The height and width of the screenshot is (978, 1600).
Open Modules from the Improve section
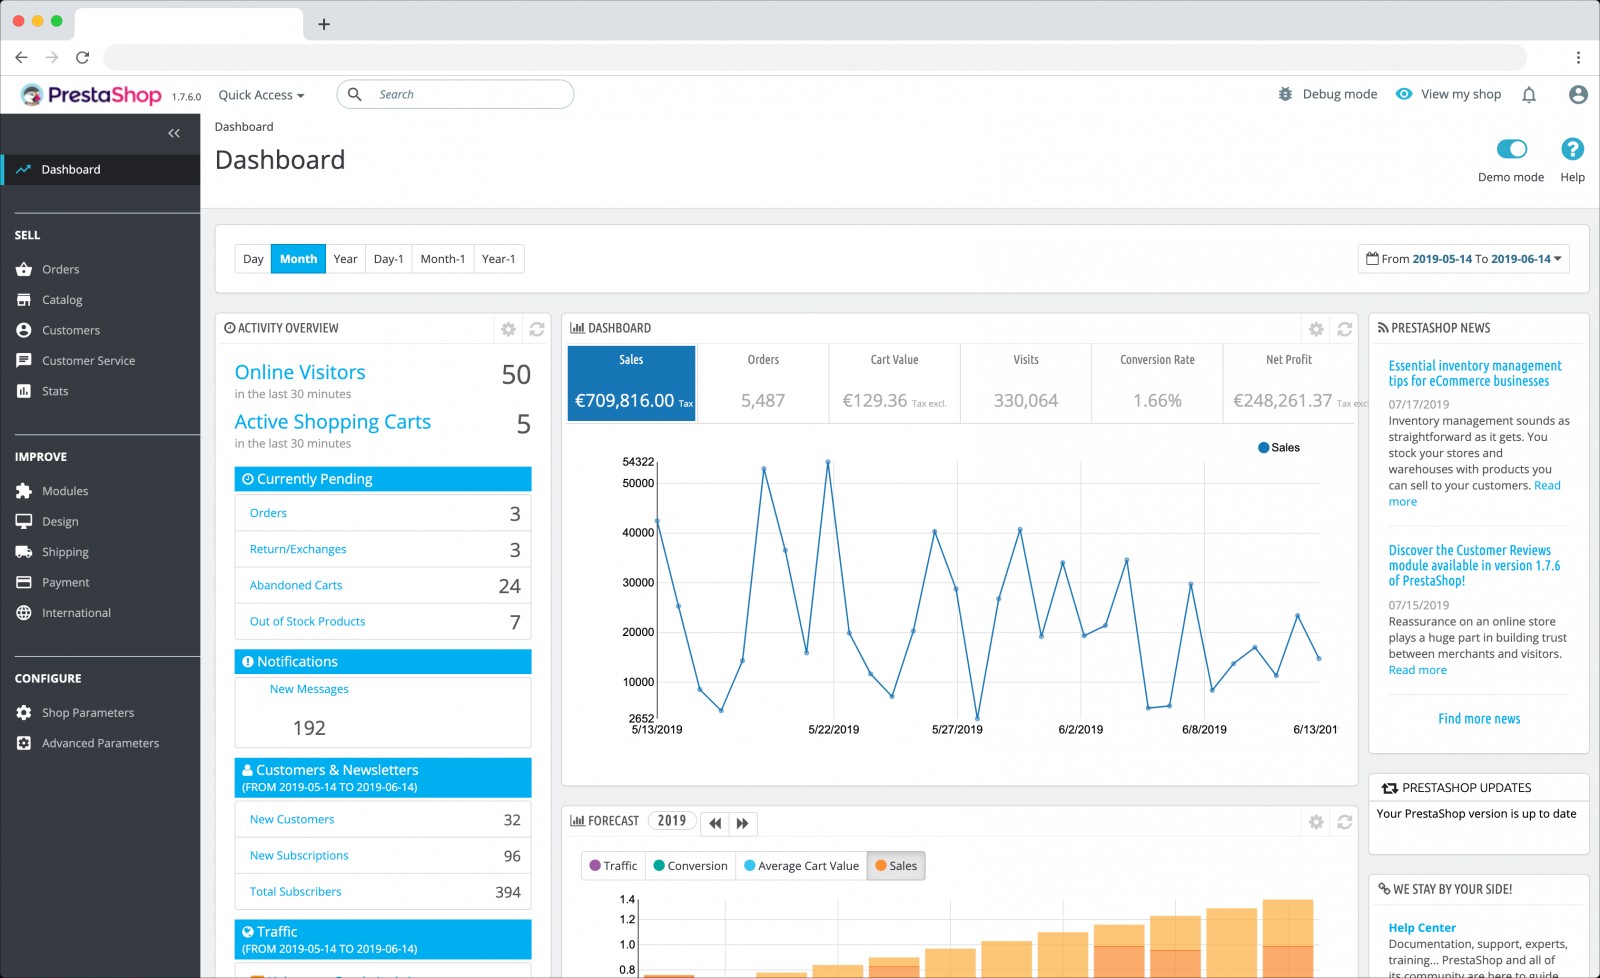coord(65,491)
